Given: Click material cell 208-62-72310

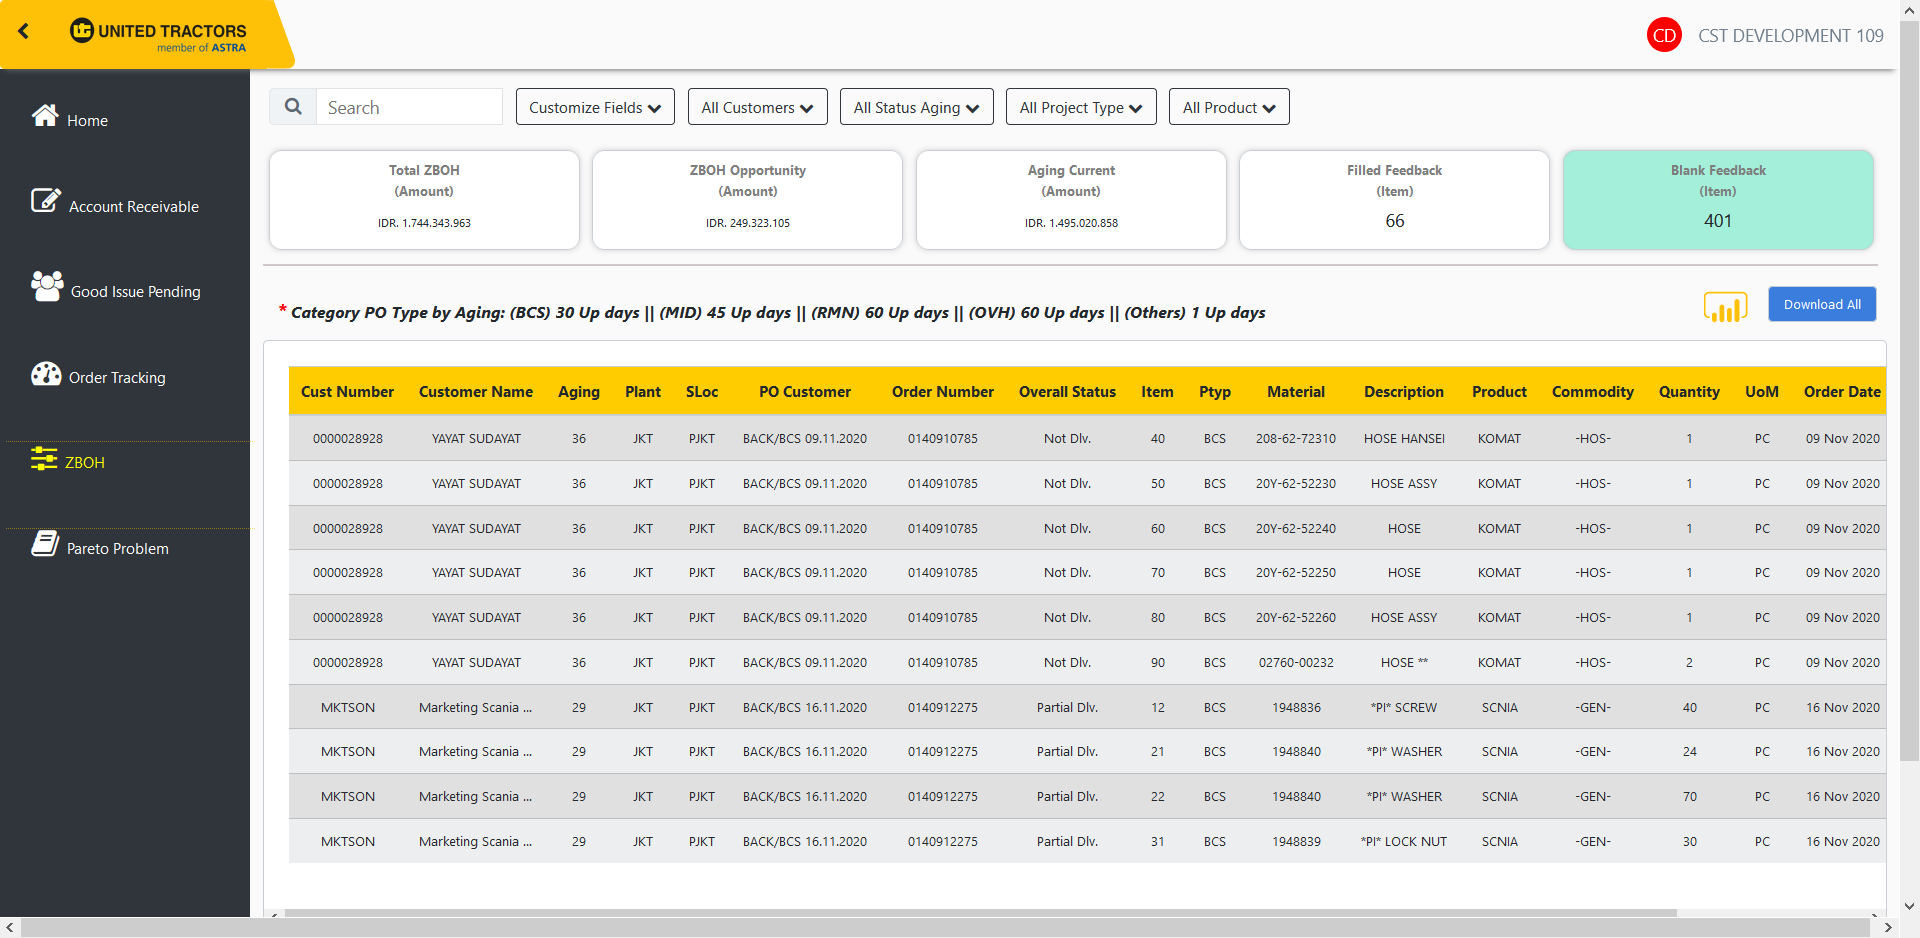Looking at the screenshot, I should pos(1296,438).
